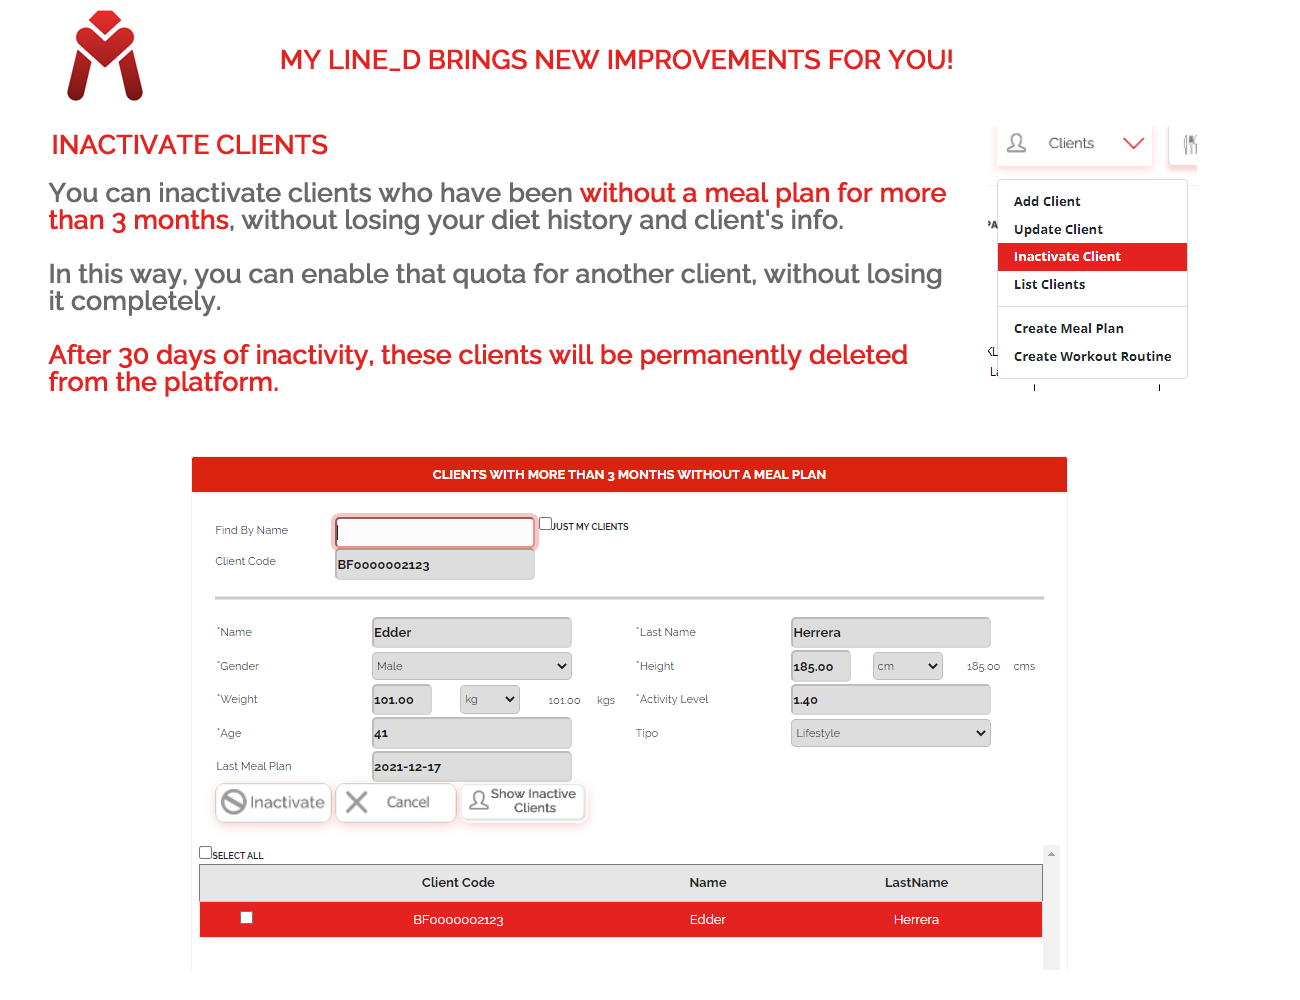This screenshot has height=1000, width=1300.
Task: Select Add Client from the menu
Action: pos(1047,201)
